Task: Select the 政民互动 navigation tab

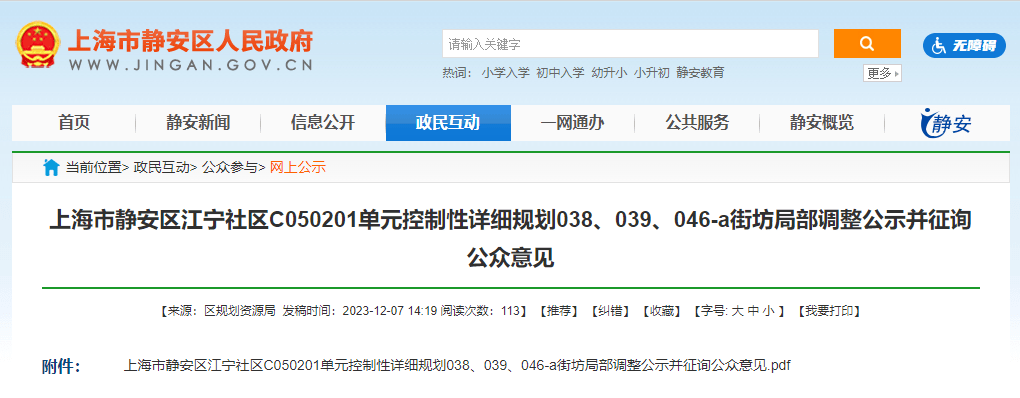Action: pyautogui.click(x=448, y=122)
